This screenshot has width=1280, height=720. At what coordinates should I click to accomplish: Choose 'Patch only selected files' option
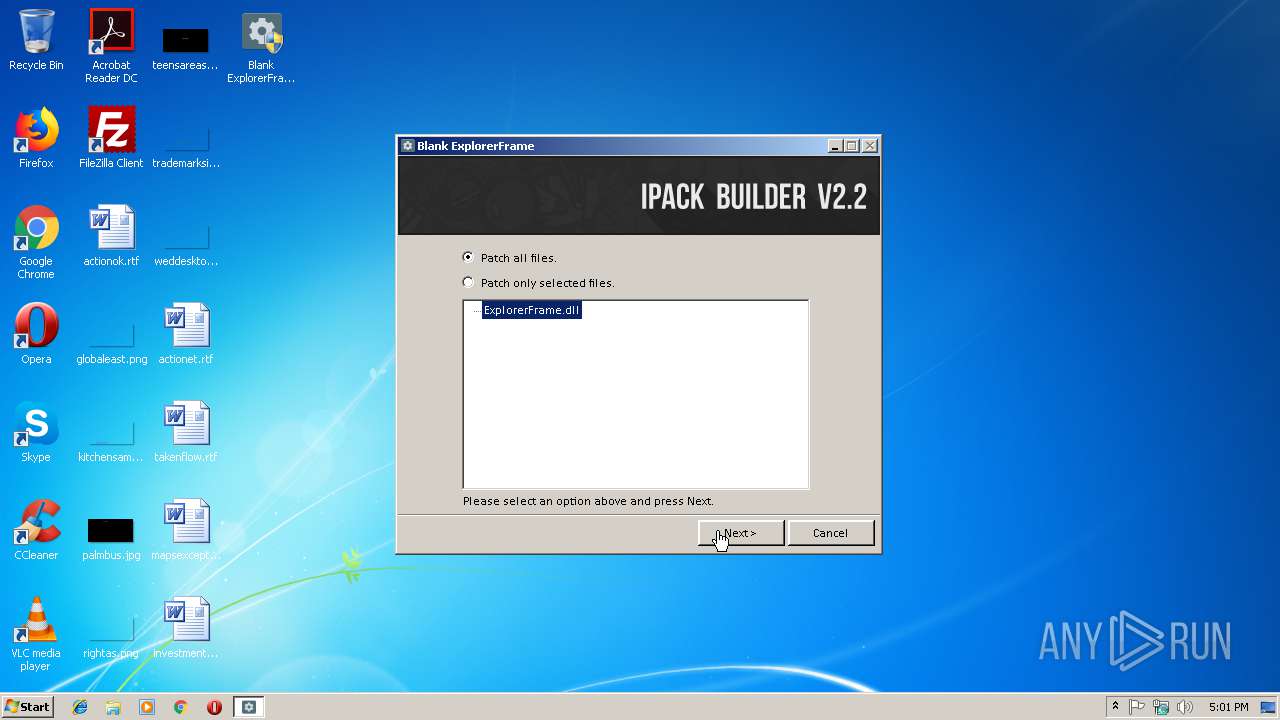[x=468, y=282]
